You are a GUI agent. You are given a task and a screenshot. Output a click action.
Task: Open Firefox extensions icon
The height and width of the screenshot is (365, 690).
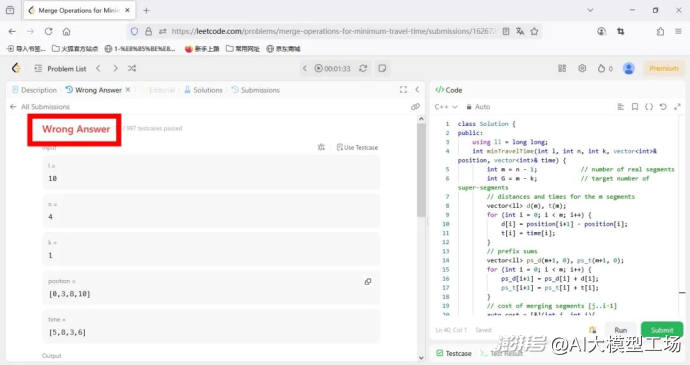click(660, 31)
